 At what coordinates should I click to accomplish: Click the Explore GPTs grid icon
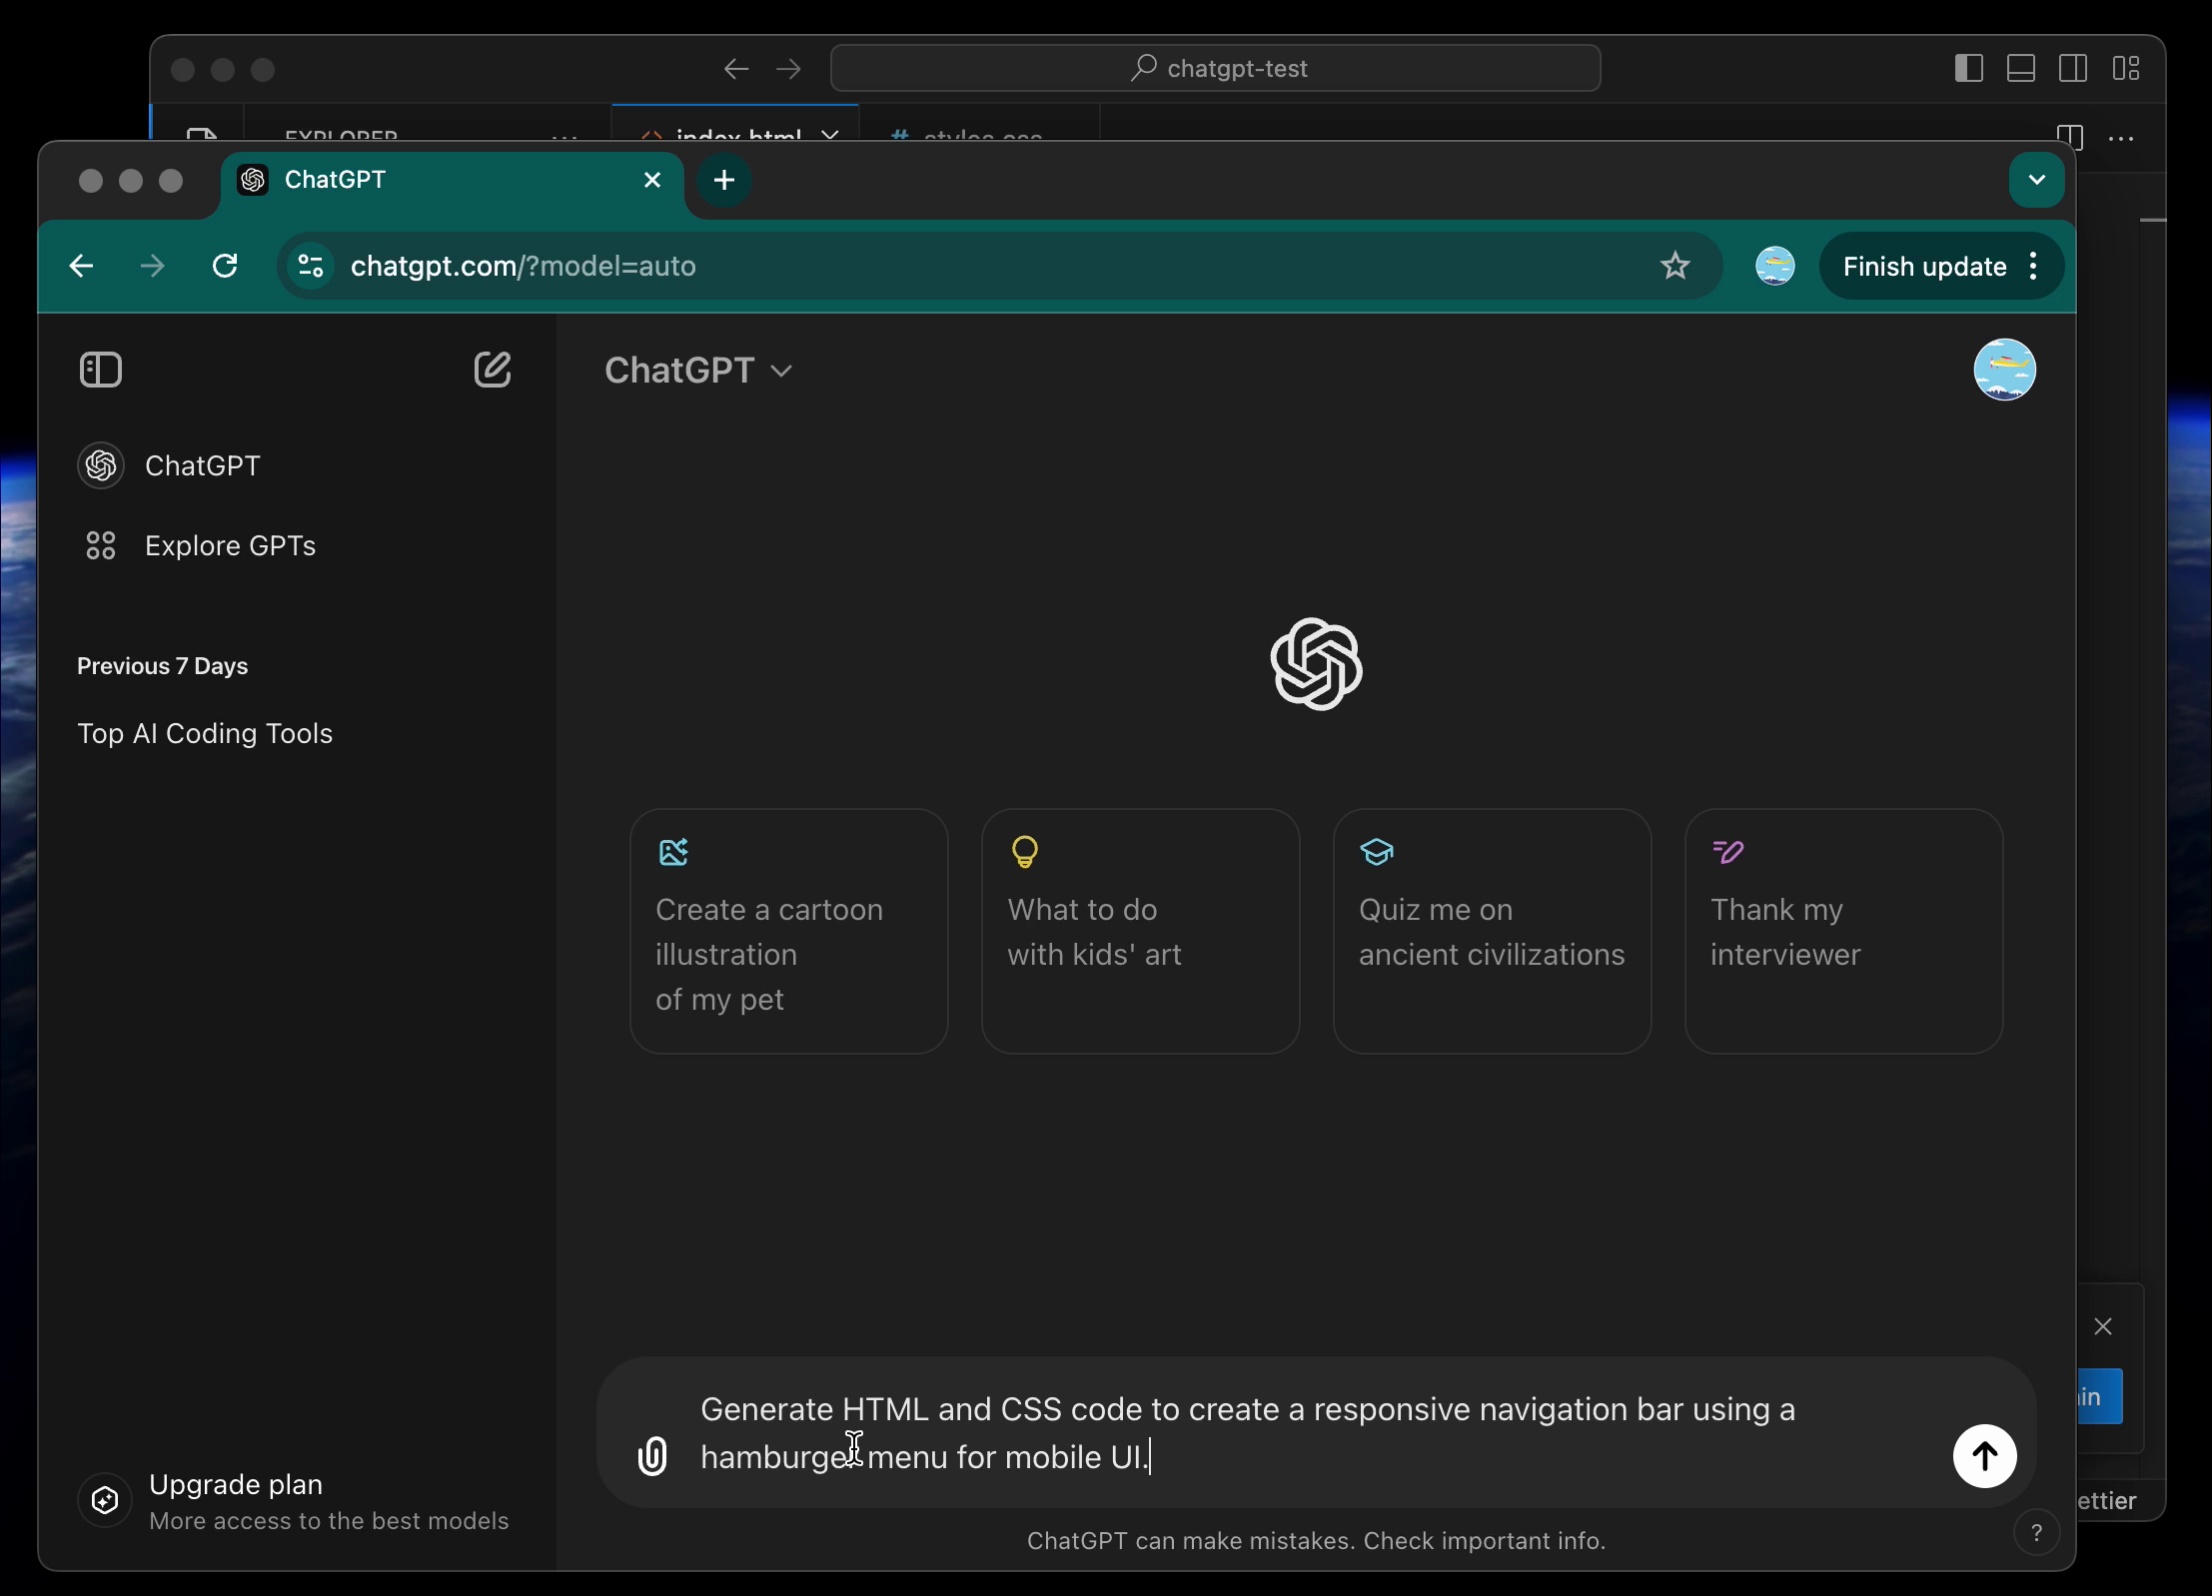100,546
